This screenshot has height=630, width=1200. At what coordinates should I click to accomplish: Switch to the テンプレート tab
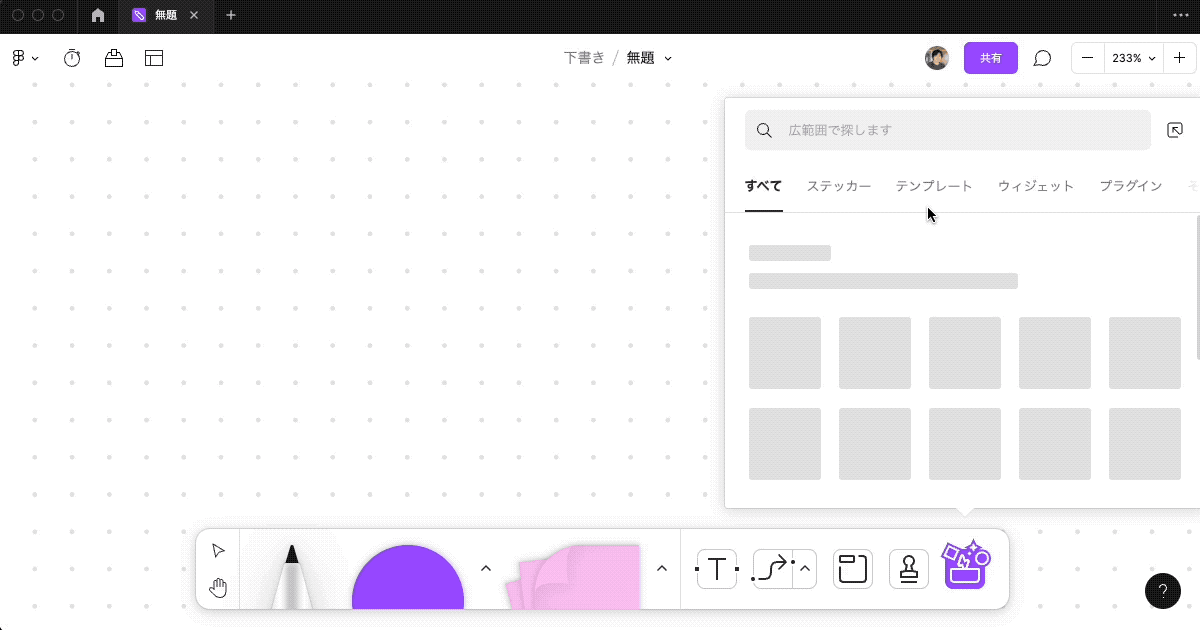pyautogui.click(x=934, y=186)
